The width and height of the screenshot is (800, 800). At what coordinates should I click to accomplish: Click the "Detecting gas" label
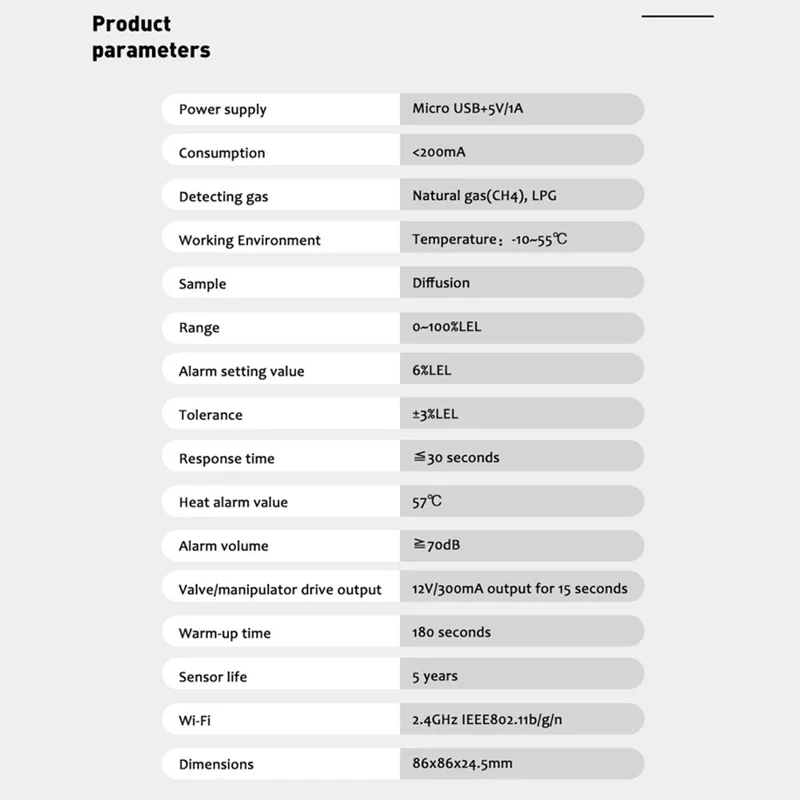[x=223, y=197]
